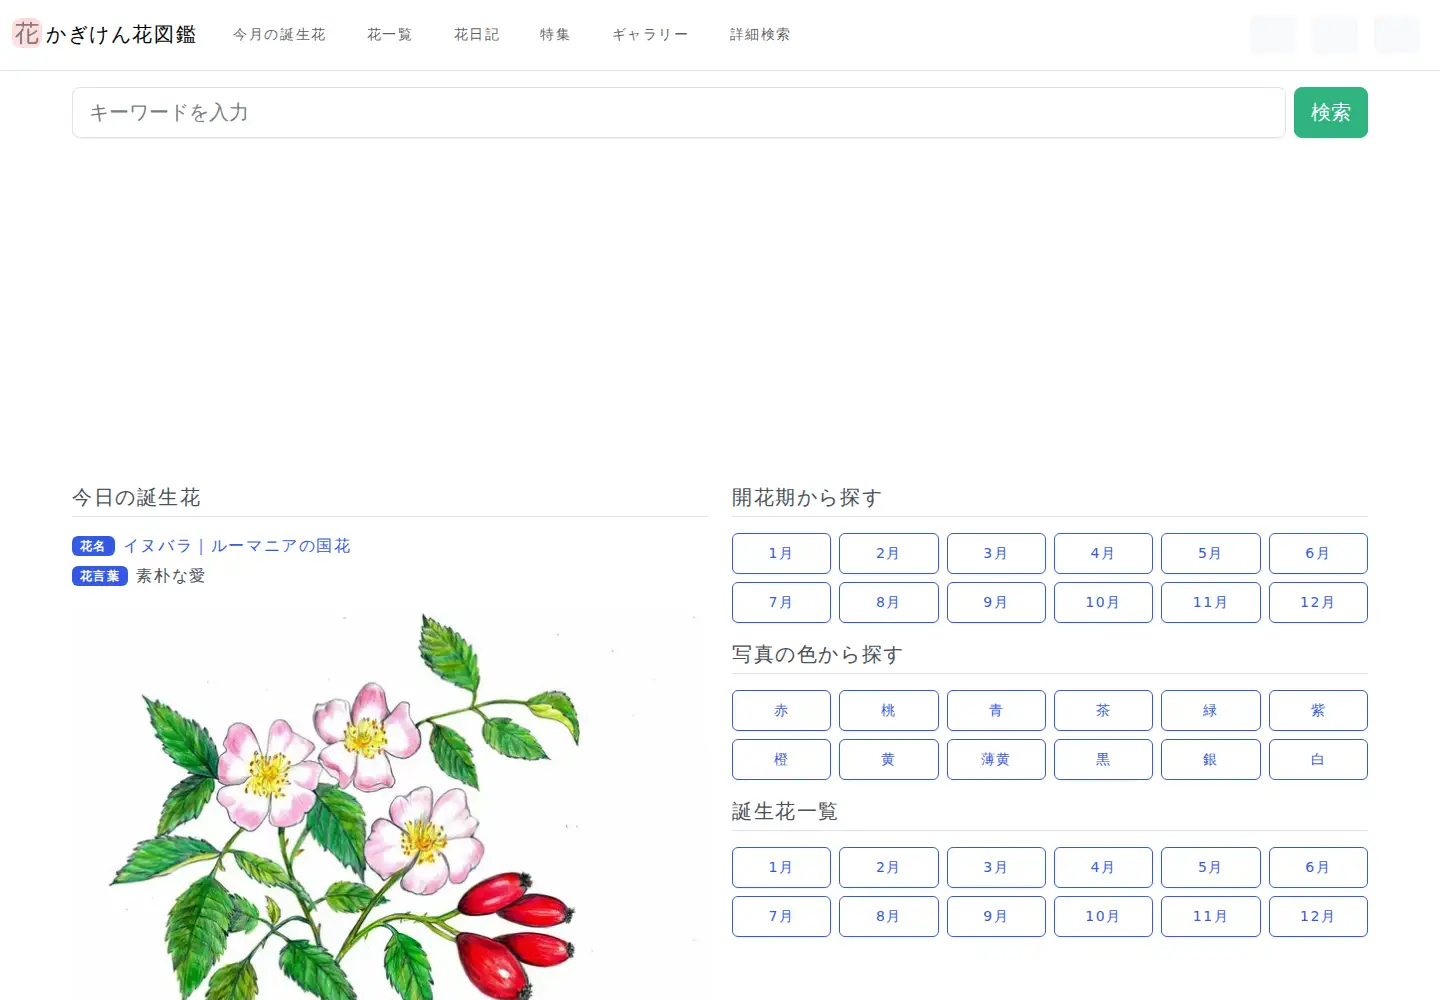Filter photos by 赤 color
This screenshot has height=1000, width=1440.
point(781,710)
